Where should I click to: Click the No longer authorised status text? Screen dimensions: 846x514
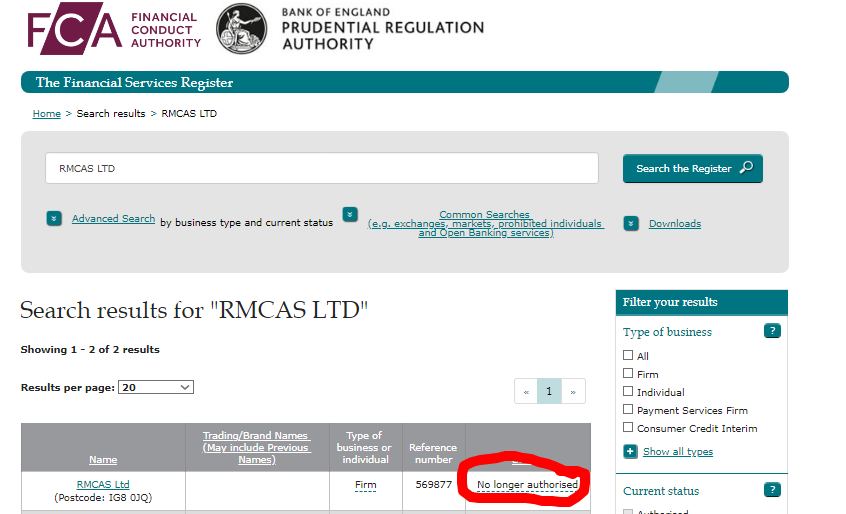527,485
